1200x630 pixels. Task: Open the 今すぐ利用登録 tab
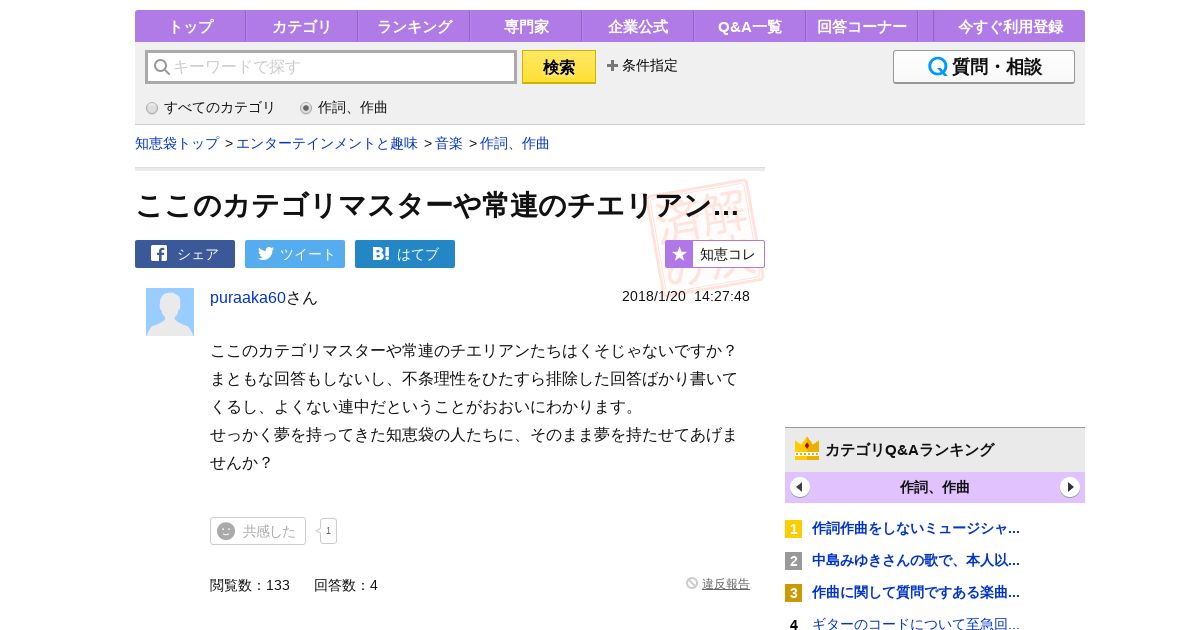1010,26
